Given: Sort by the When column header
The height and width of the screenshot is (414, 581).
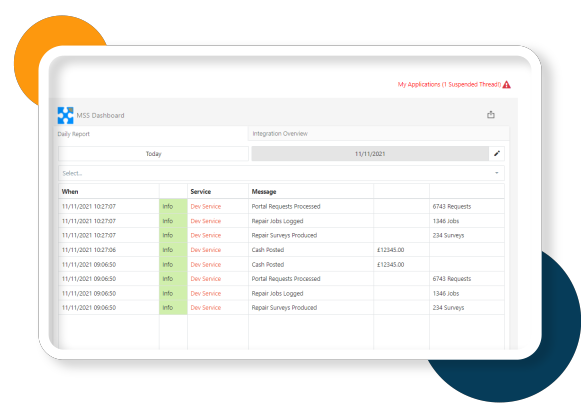Looking at the screenshot, I should pos(70,192).
